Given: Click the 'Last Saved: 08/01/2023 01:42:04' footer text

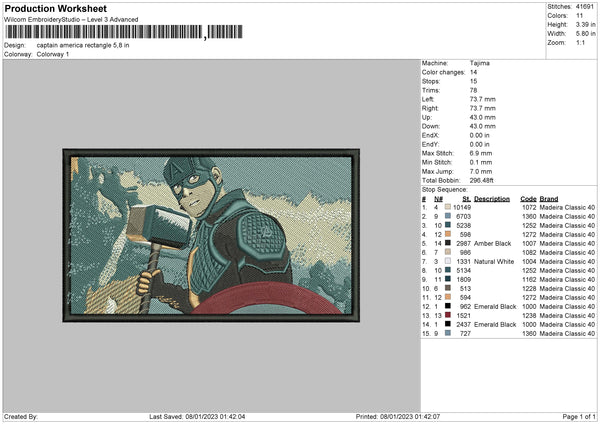Looking at the screenshot, I should tap(197, 417).
